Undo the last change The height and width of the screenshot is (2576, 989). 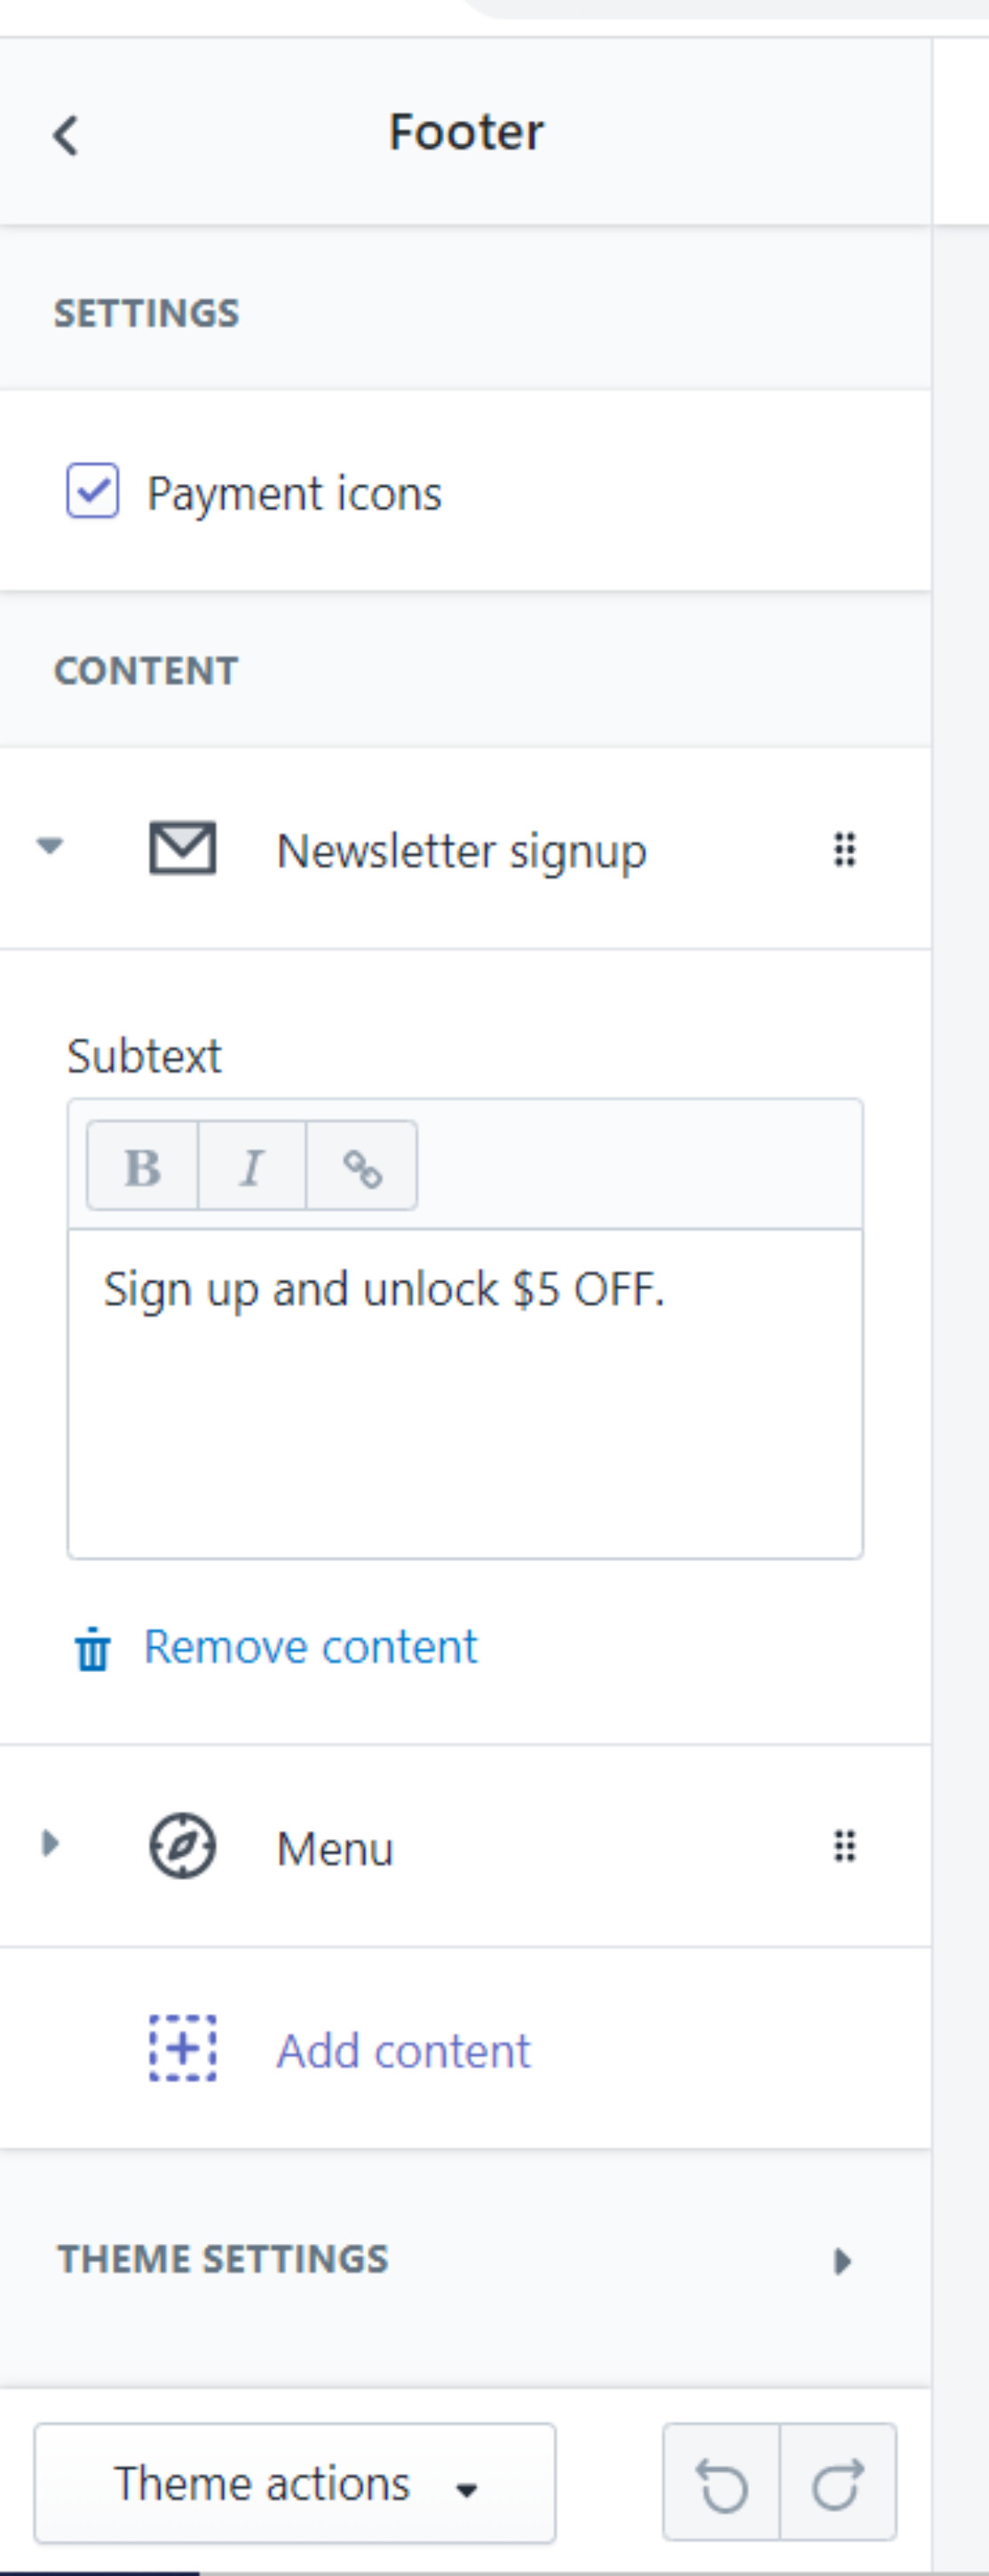pos(722,2484)
